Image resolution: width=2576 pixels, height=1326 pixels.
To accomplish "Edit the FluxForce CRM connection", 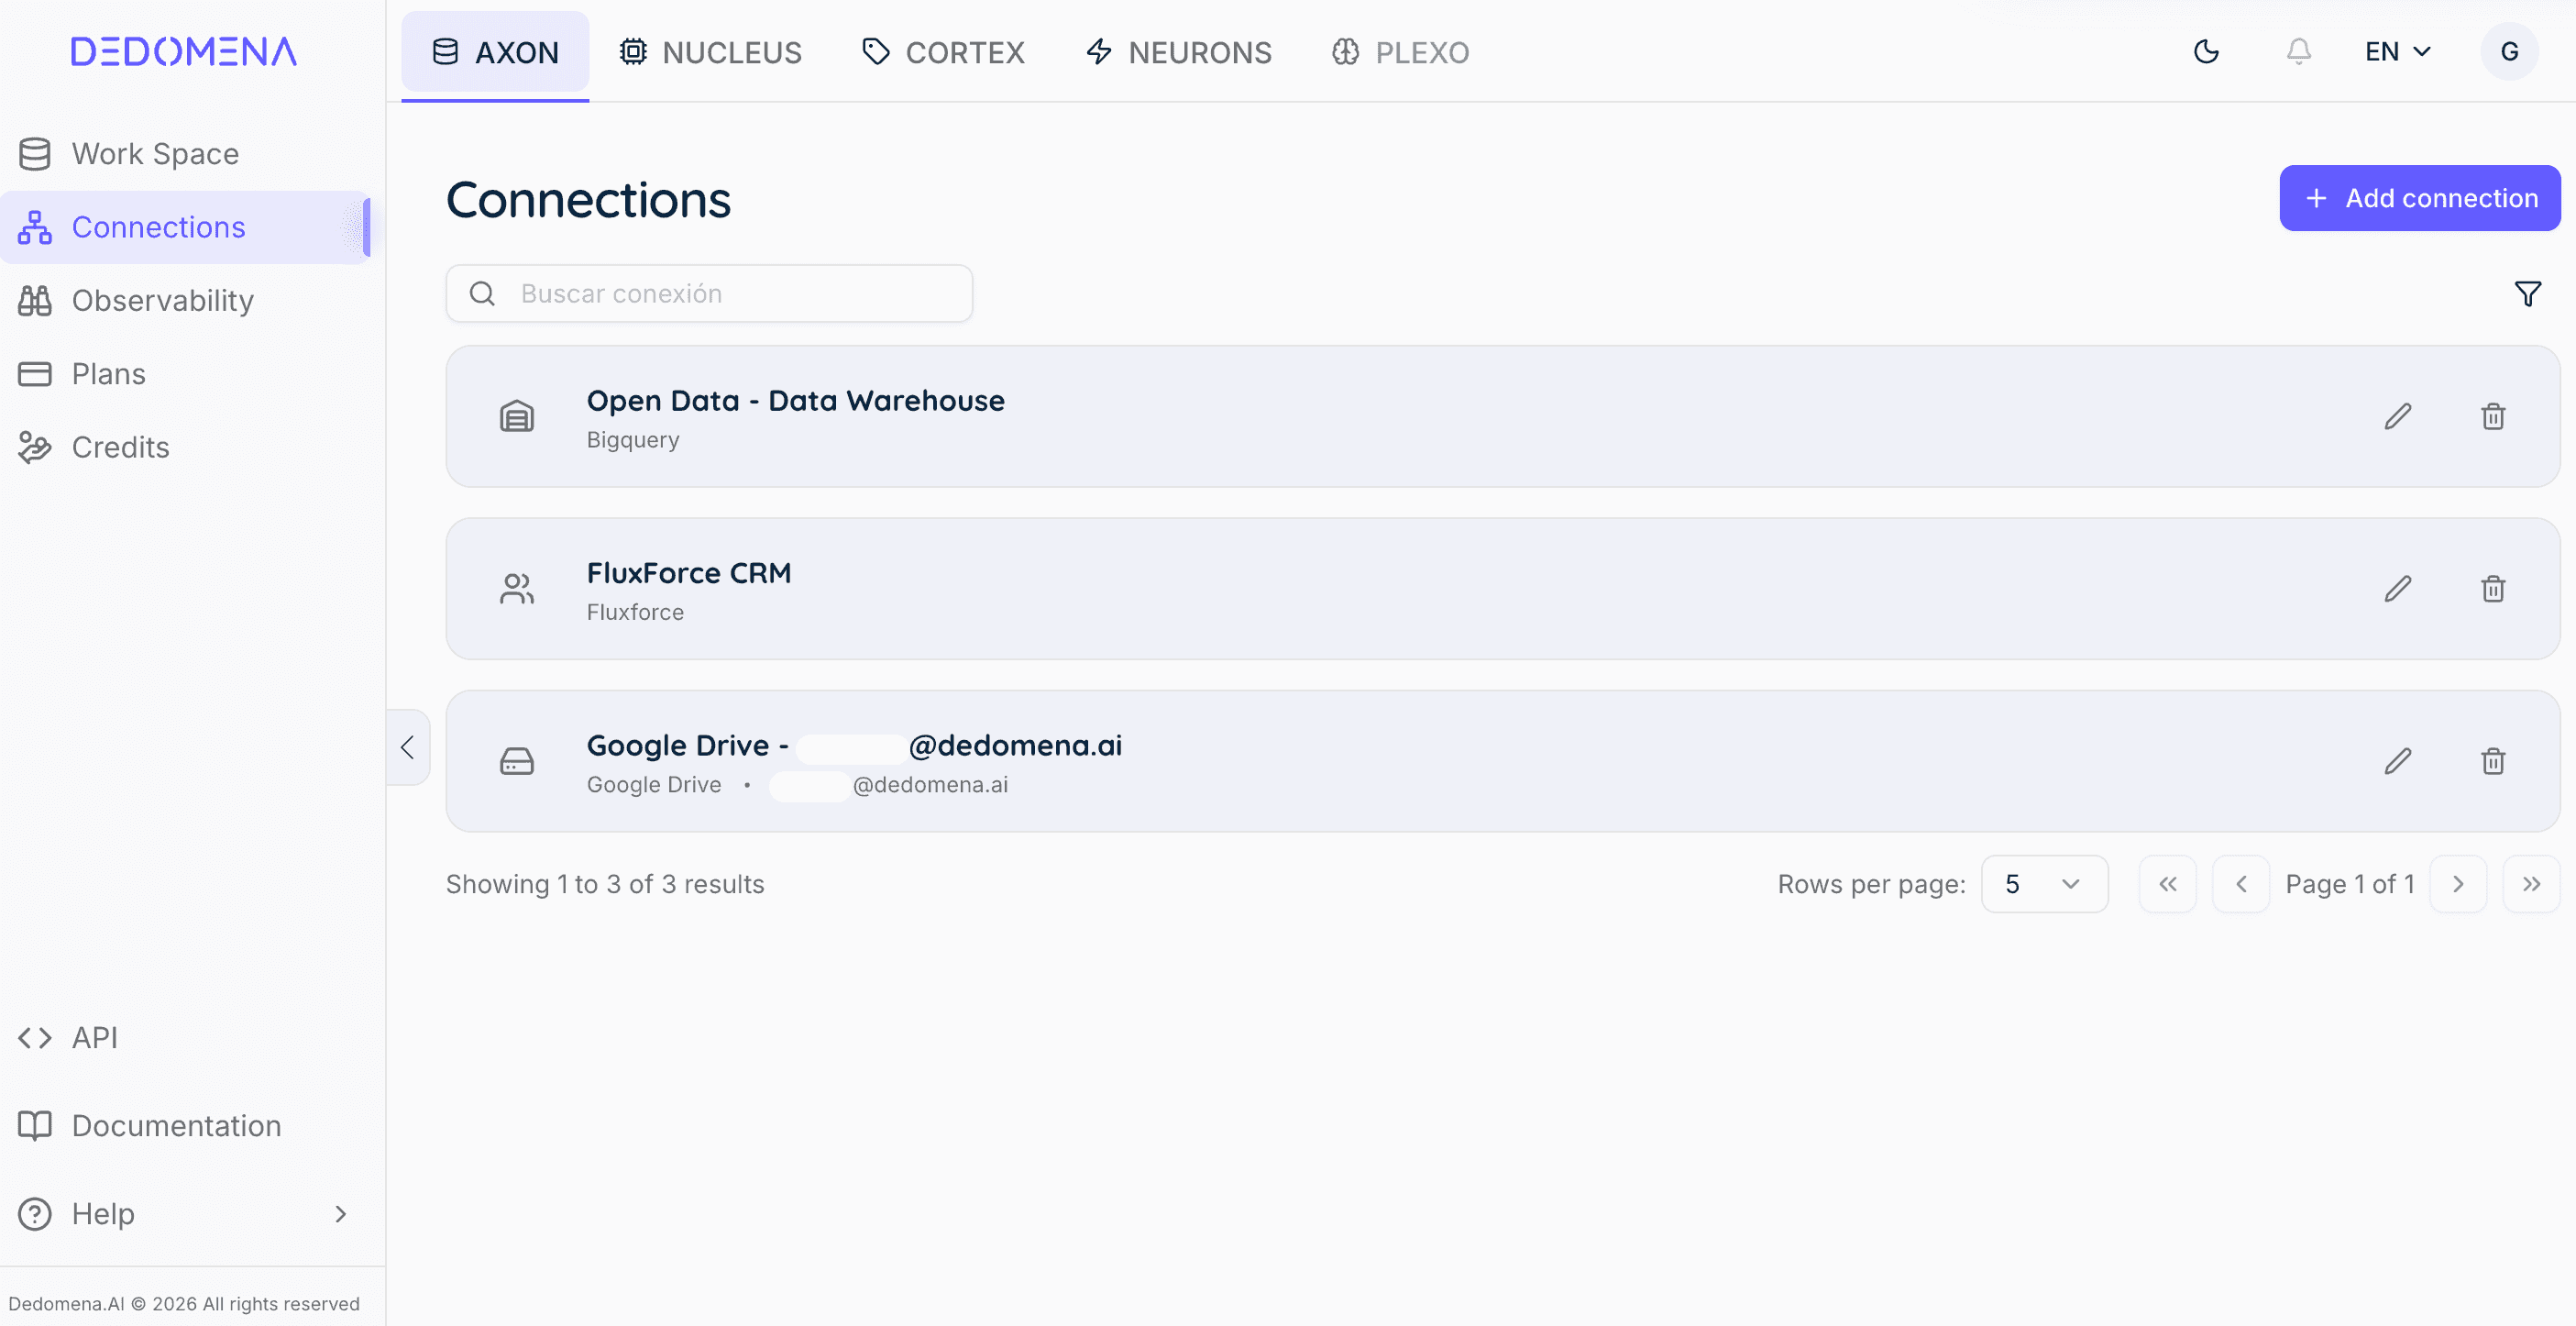I will click(2398, 588).
